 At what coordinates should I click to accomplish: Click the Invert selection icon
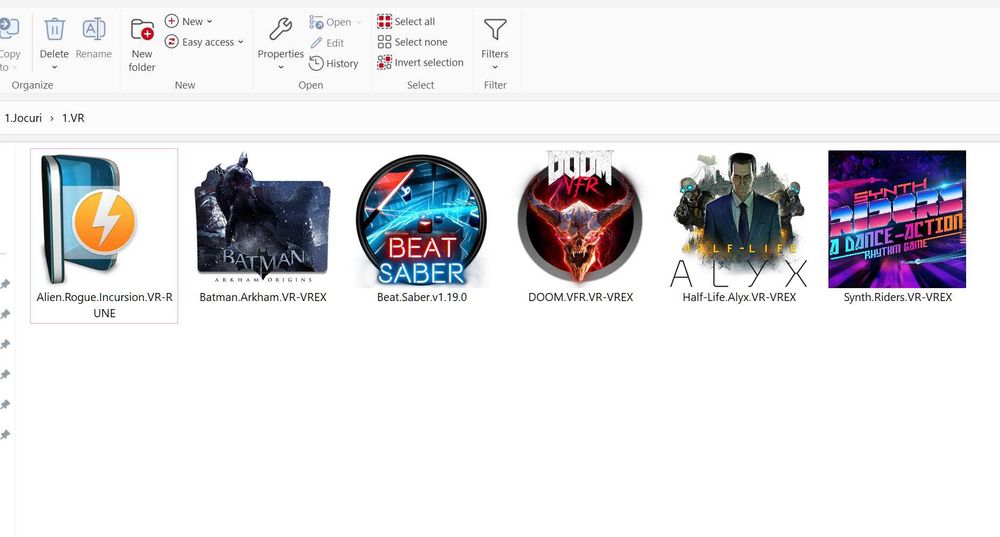tap(385, 63)
